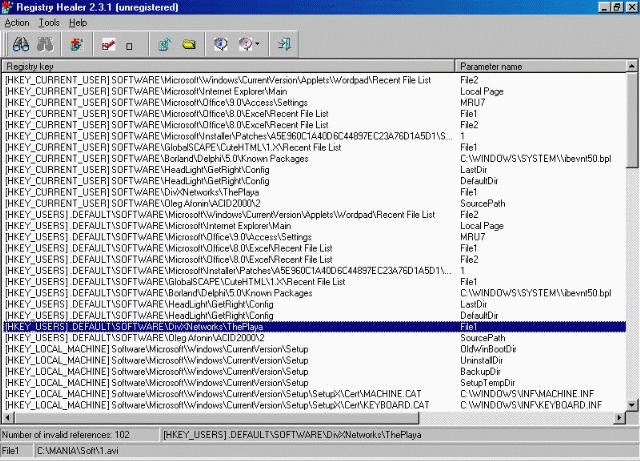Click status bar registry key DivXNetworks\ThePlaya
Viewport: 640px width, 461px height.
click(292, 435)
